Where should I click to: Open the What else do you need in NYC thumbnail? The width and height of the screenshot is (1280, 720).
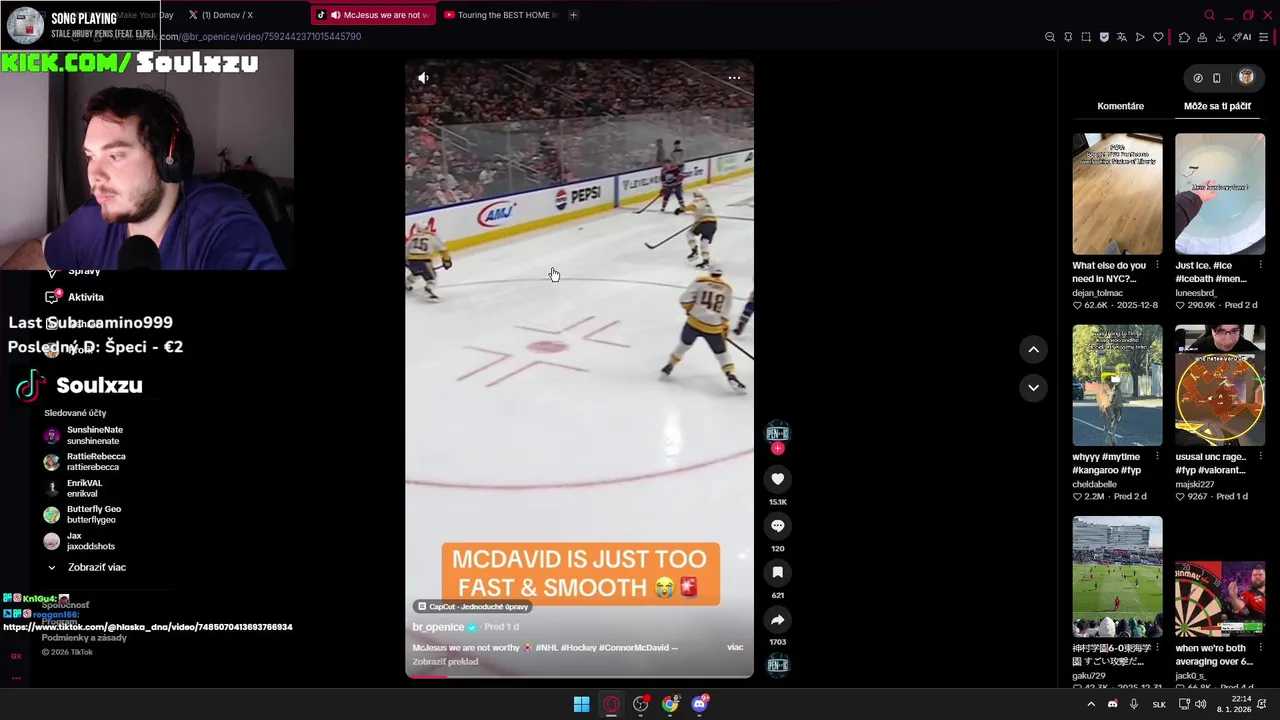pyautogui.click(x=1117, y=194)
